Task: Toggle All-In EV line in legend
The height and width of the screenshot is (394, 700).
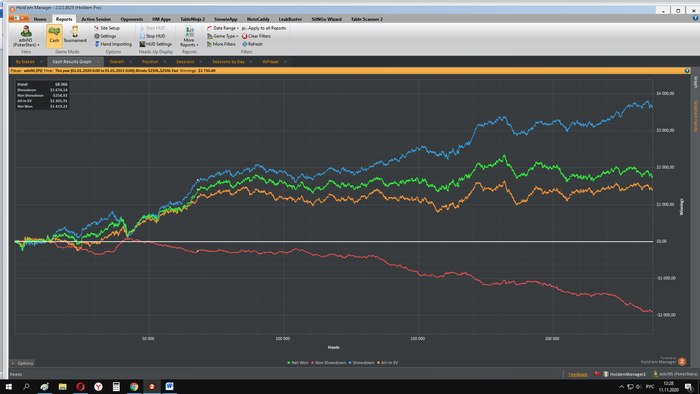Action: point(388,363)
